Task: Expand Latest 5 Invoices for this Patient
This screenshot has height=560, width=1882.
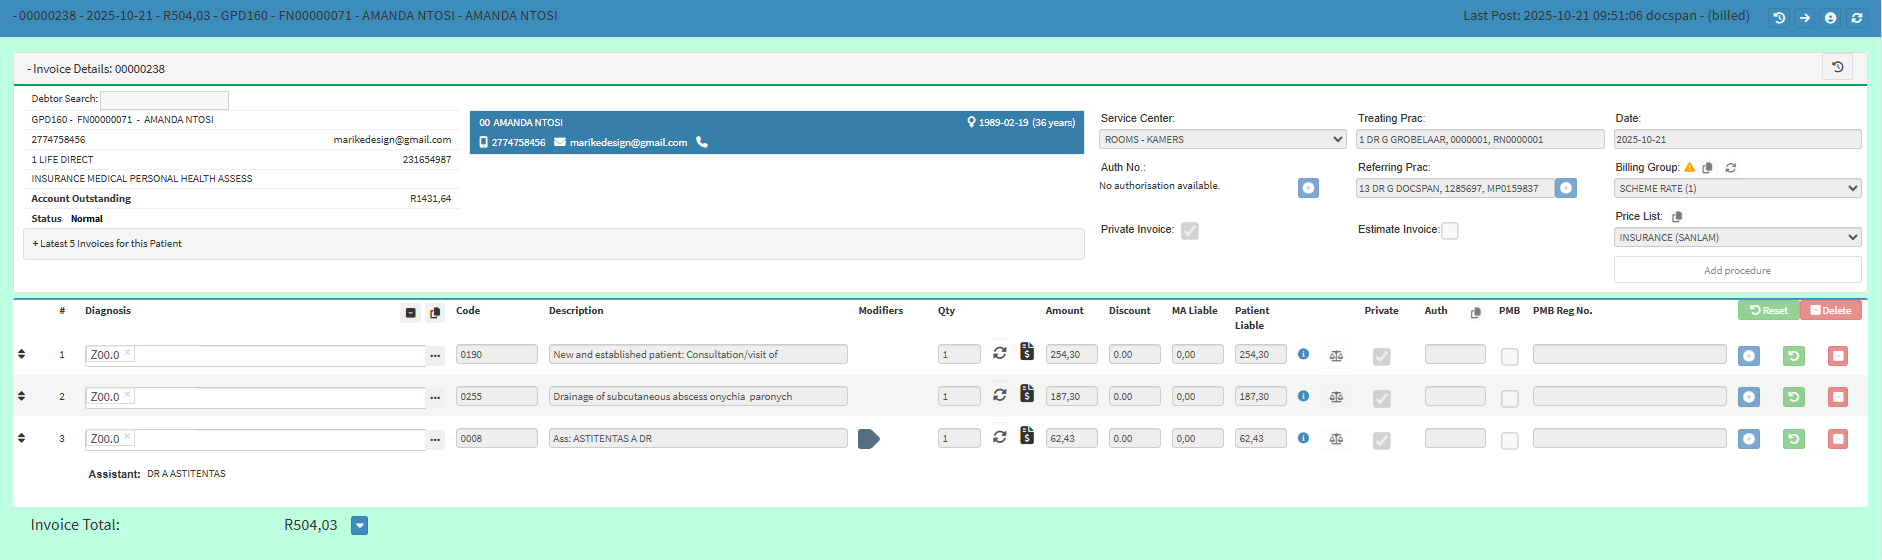Action: point(110,244)
